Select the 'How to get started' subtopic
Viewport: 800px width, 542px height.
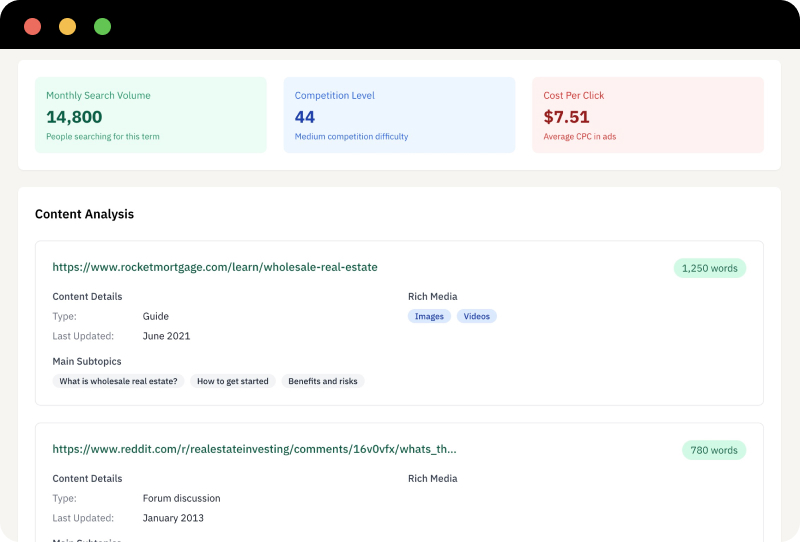tap(233, 381)
